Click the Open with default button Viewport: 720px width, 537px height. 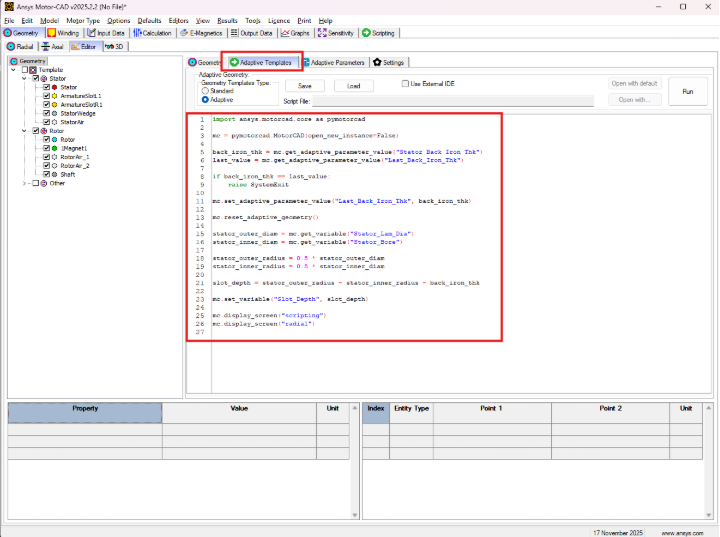pyautogui.click(x=635, y=84)
